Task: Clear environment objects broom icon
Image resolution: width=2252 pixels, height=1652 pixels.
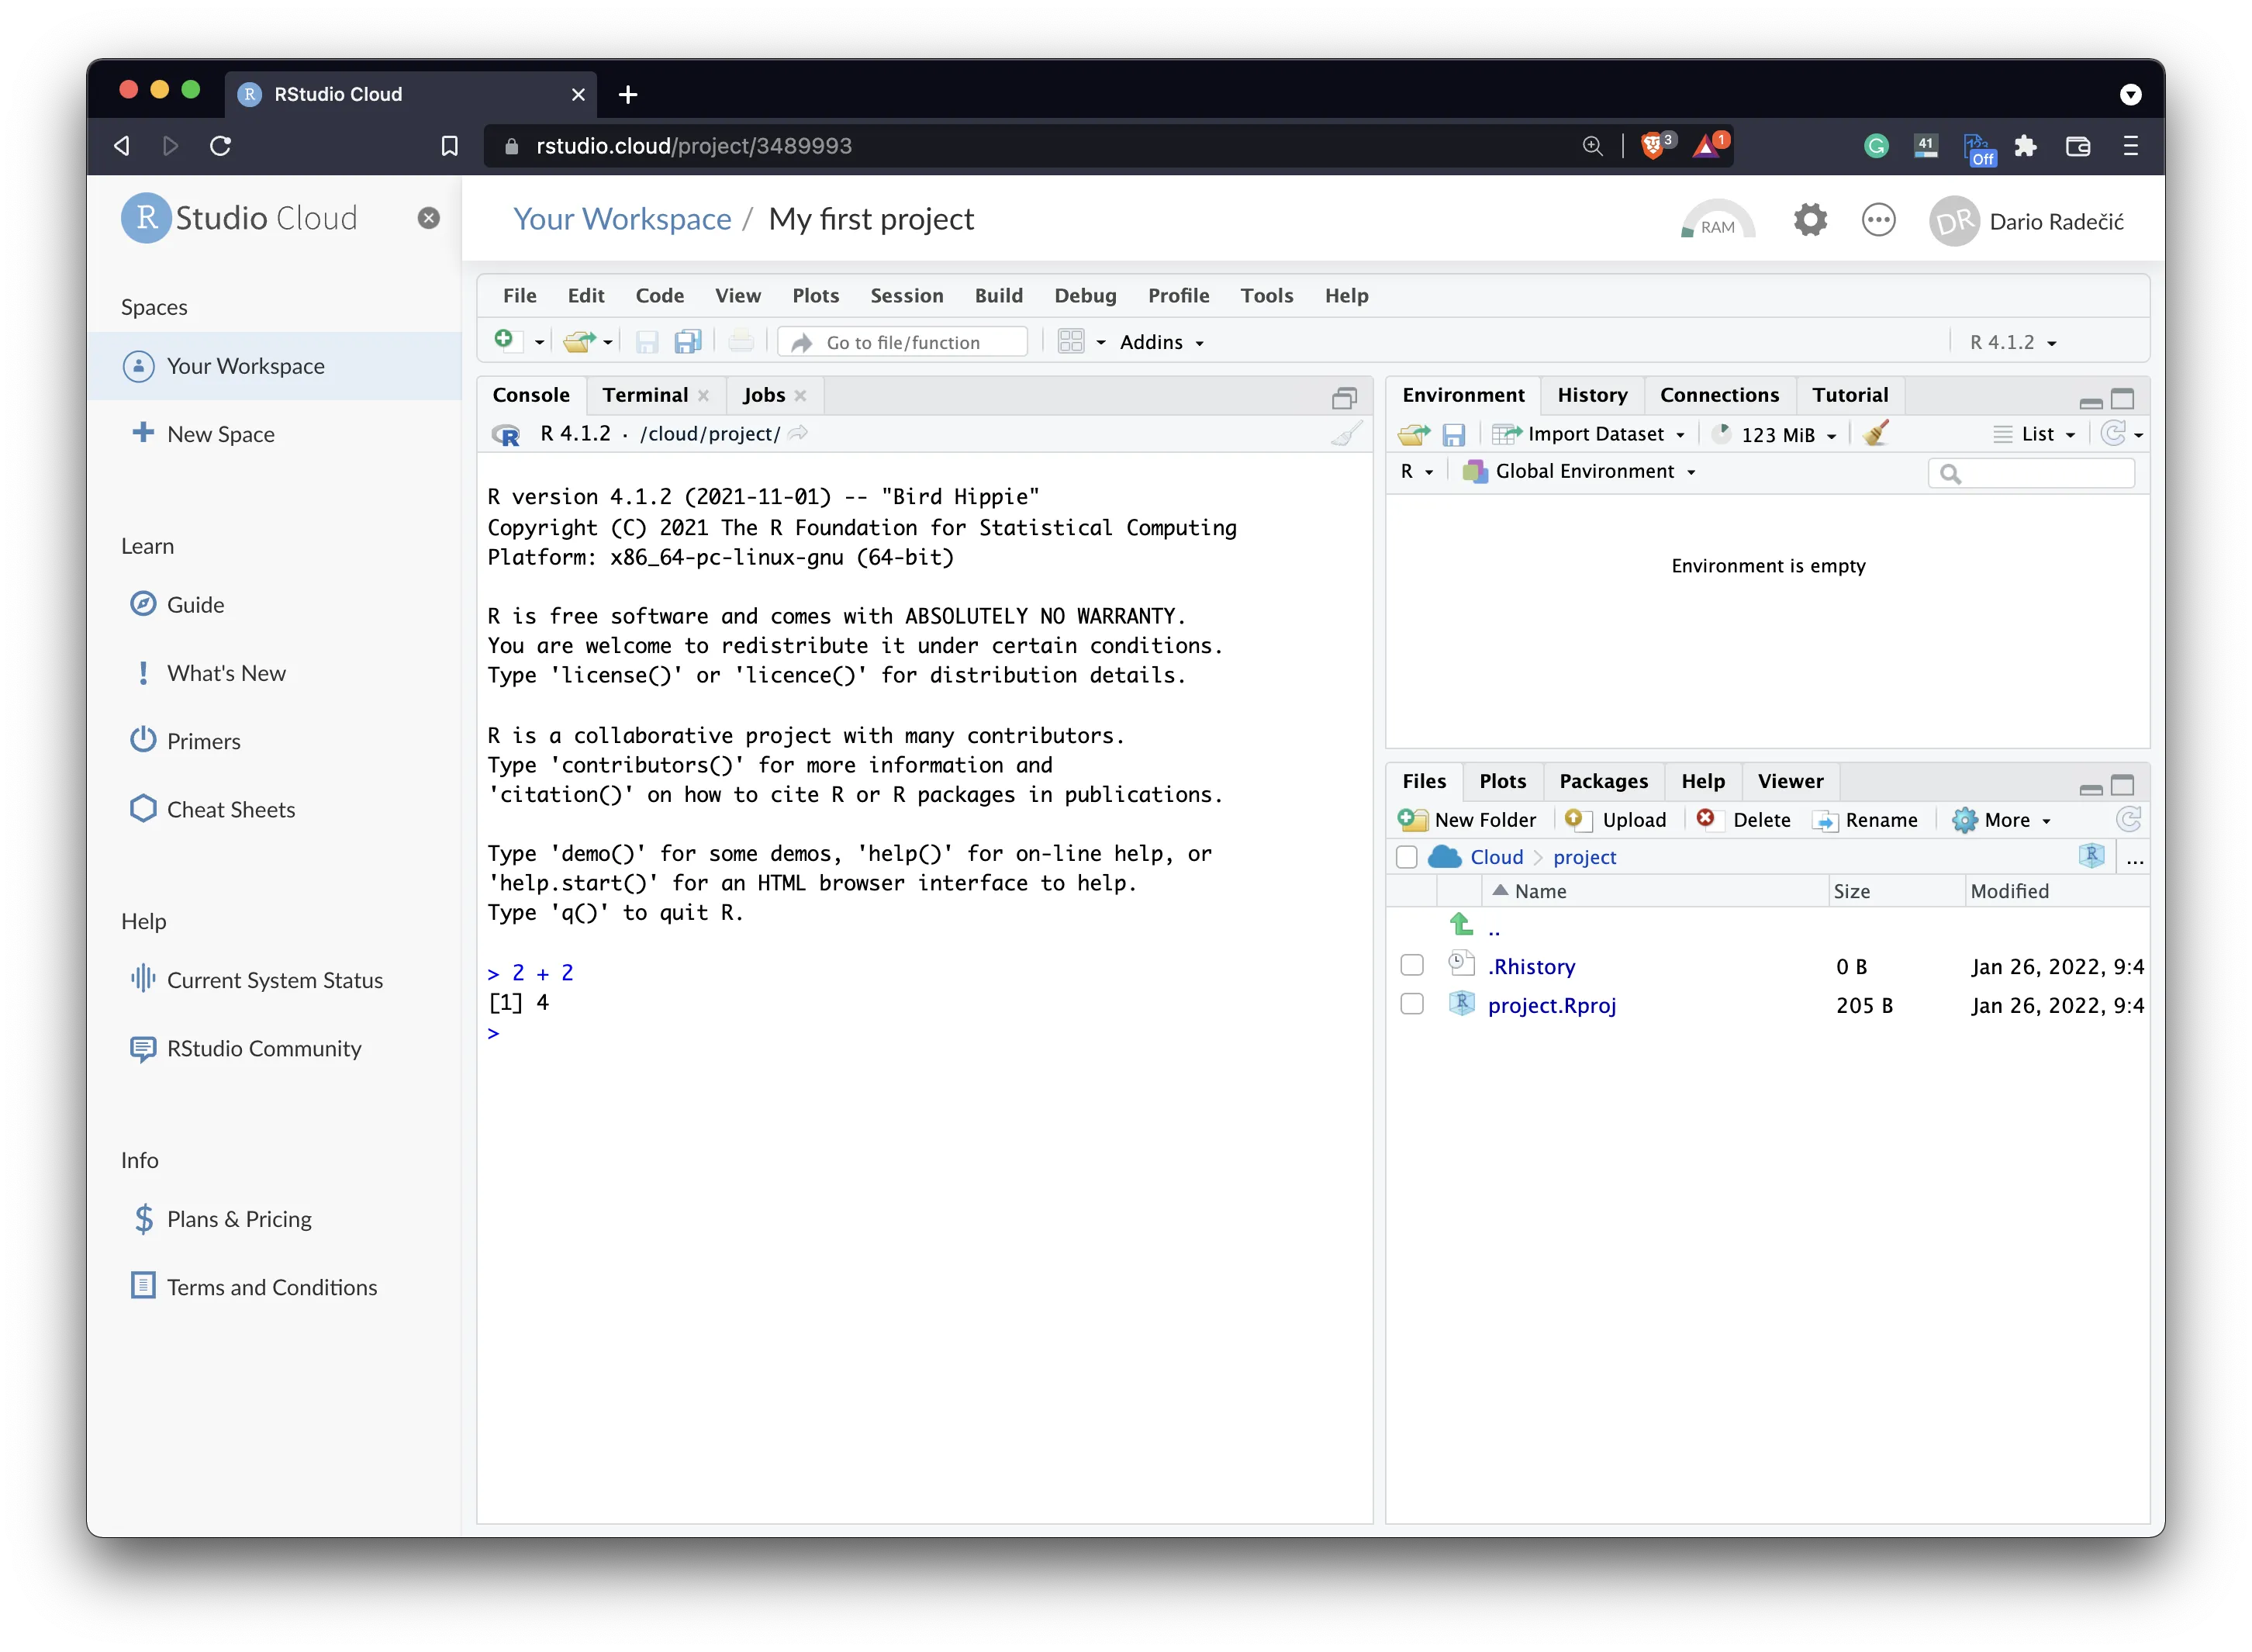Action: coord(1875,434)
